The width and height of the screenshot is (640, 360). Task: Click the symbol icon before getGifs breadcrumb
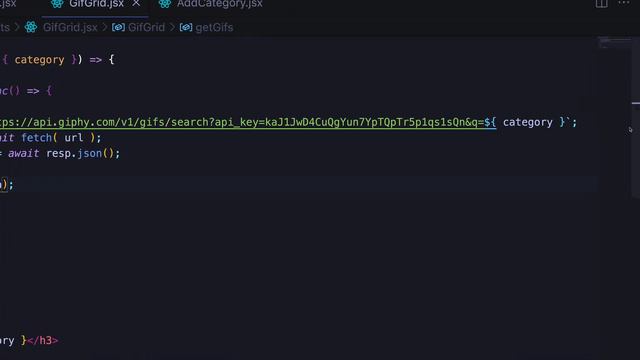point(186,27)
